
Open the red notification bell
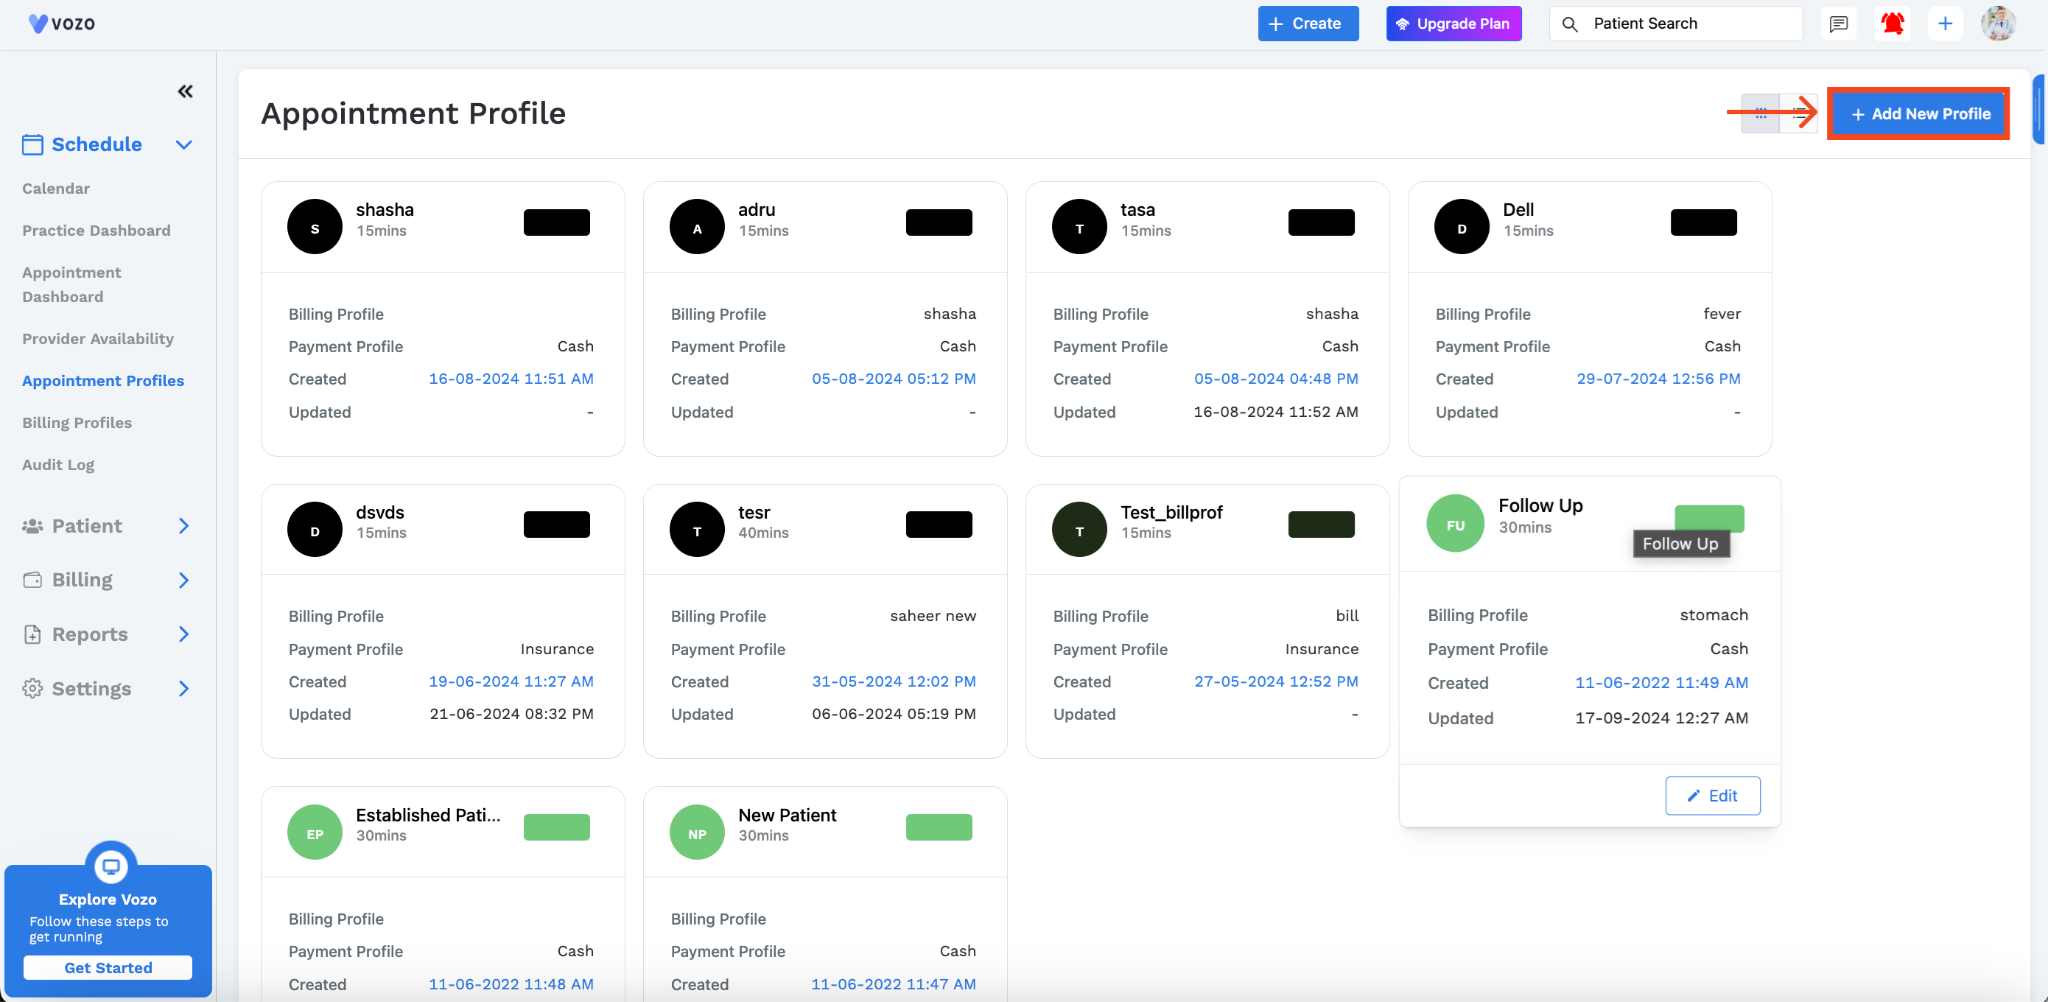pyautogui.click(x=1892, y=24)
